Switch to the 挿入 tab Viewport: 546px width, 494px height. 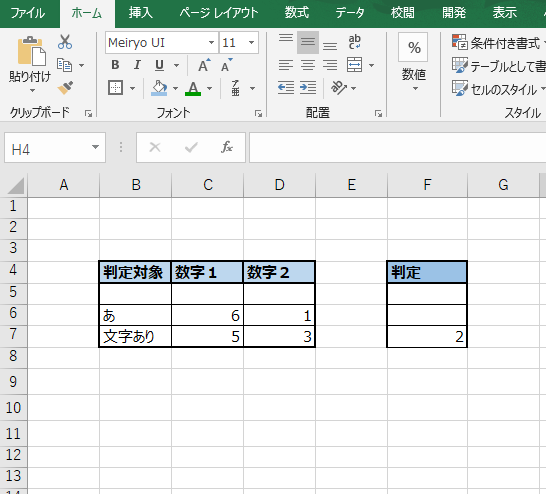(x=141, y=13)
